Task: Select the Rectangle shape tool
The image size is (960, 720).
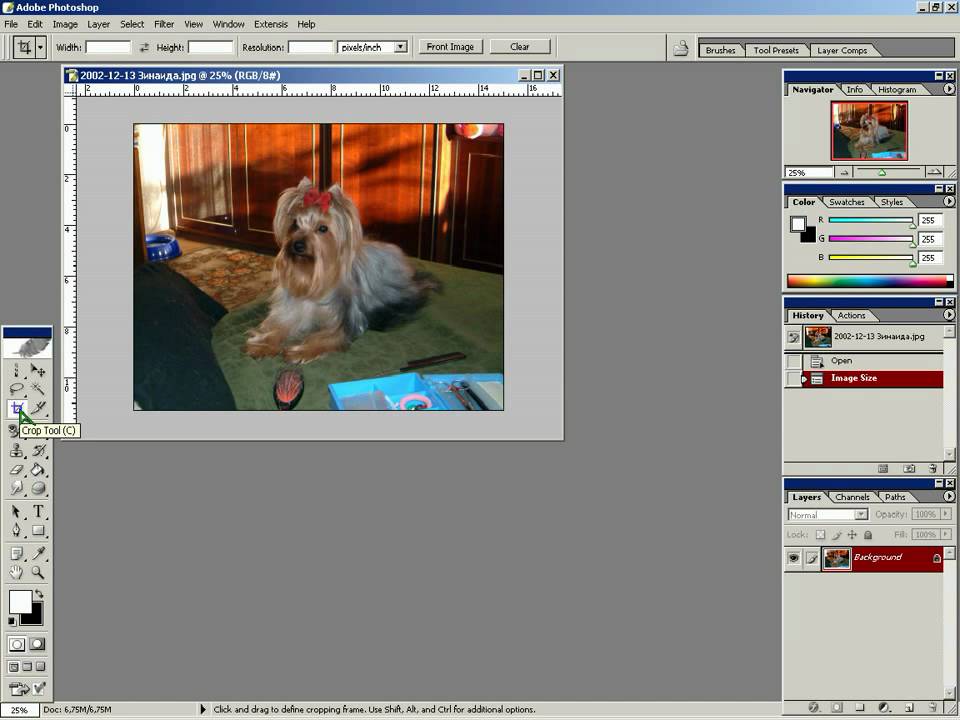Action: pos(38,530)
